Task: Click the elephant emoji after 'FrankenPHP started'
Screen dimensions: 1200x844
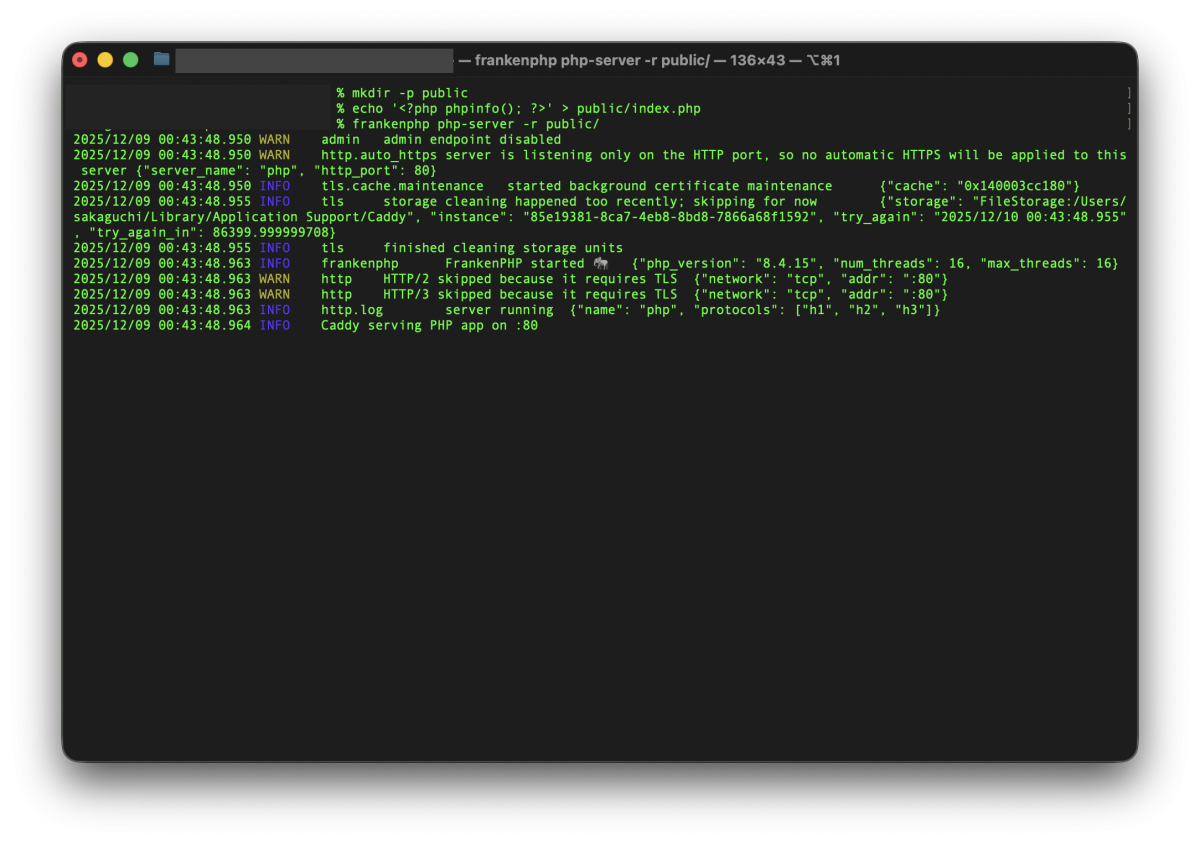Action: pos(600,264)
